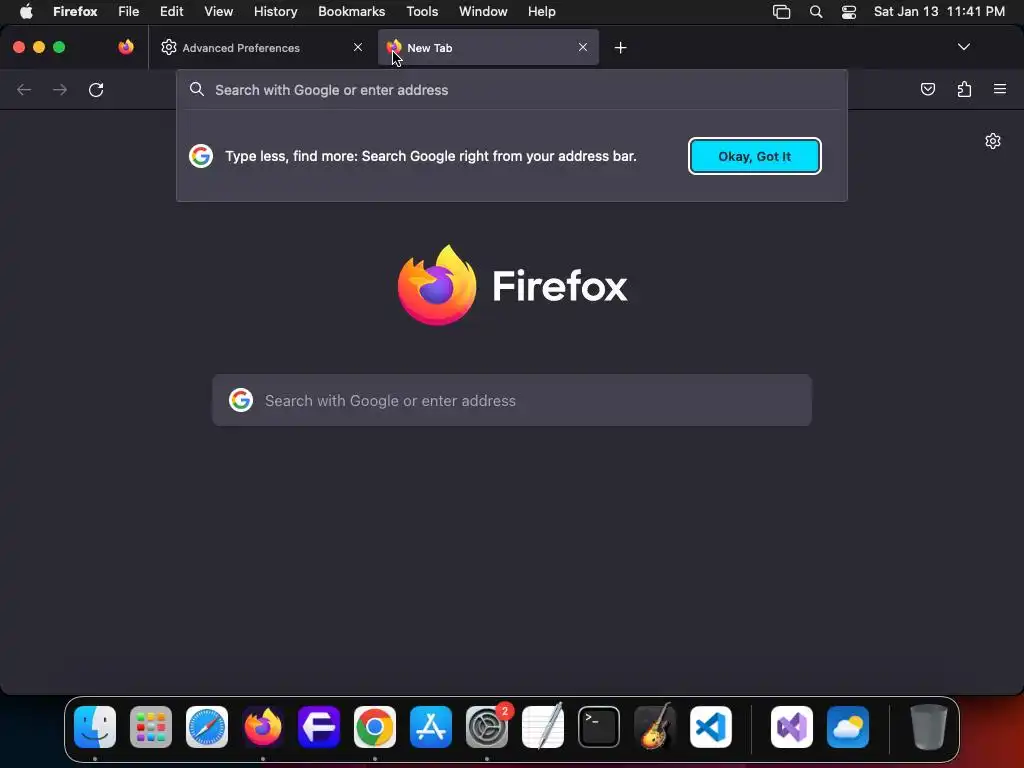Screen dimensions: 1024x768
Task: Launch Google Chrome from the Dock
Action: (375, 727)
